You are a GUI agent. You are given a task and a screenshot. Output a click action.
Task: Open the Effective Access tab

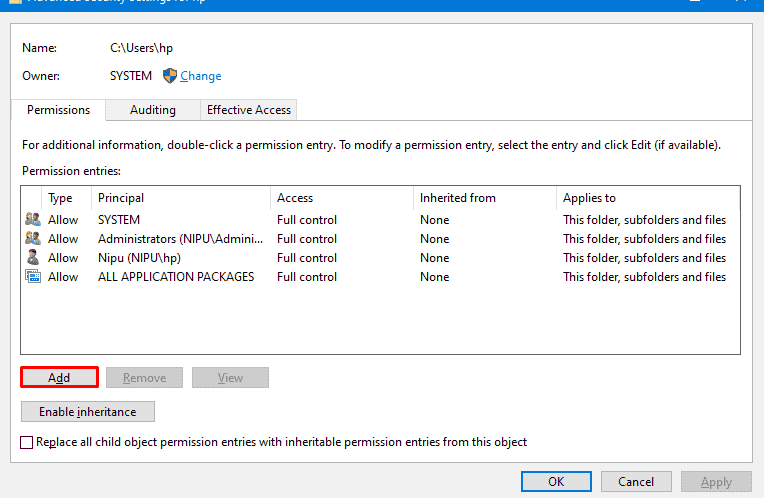pos(249,110)
